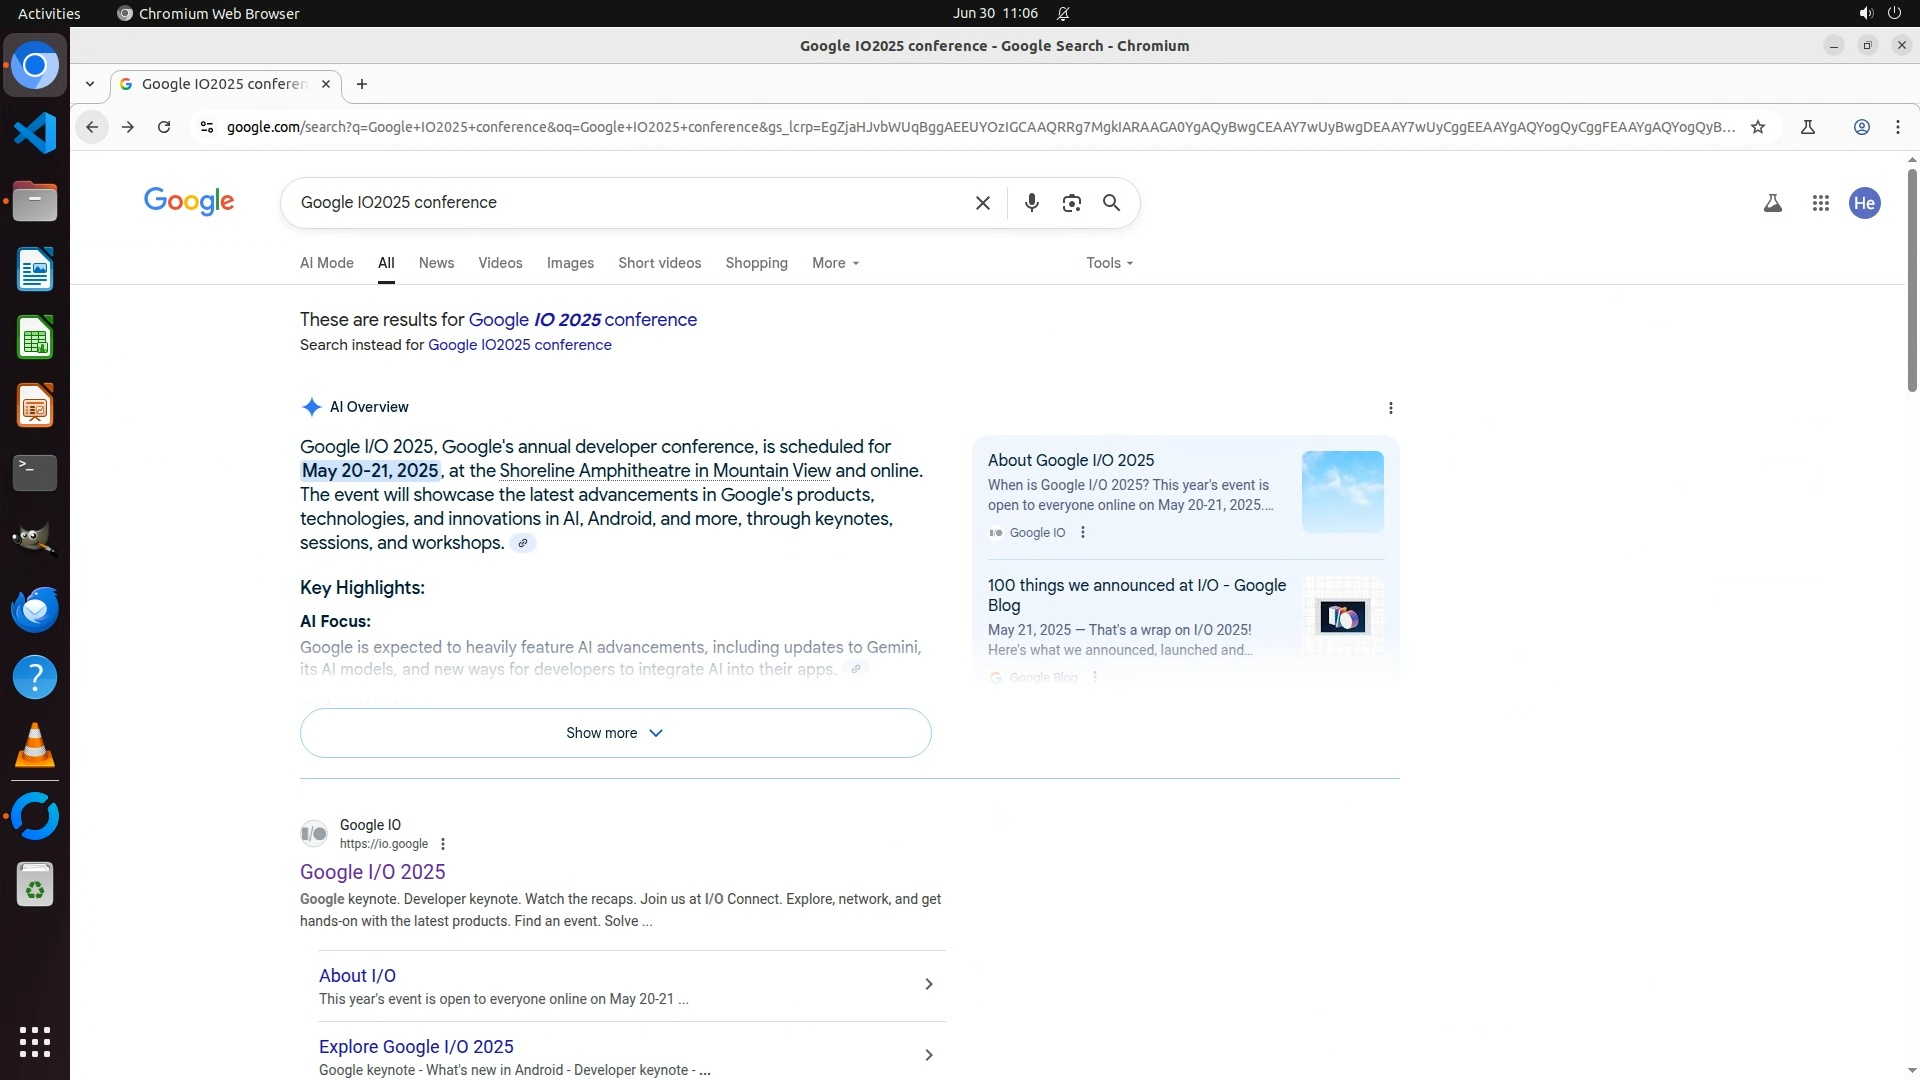
Task: Clear the search box with X icon
Action: (x=982, y=203)
